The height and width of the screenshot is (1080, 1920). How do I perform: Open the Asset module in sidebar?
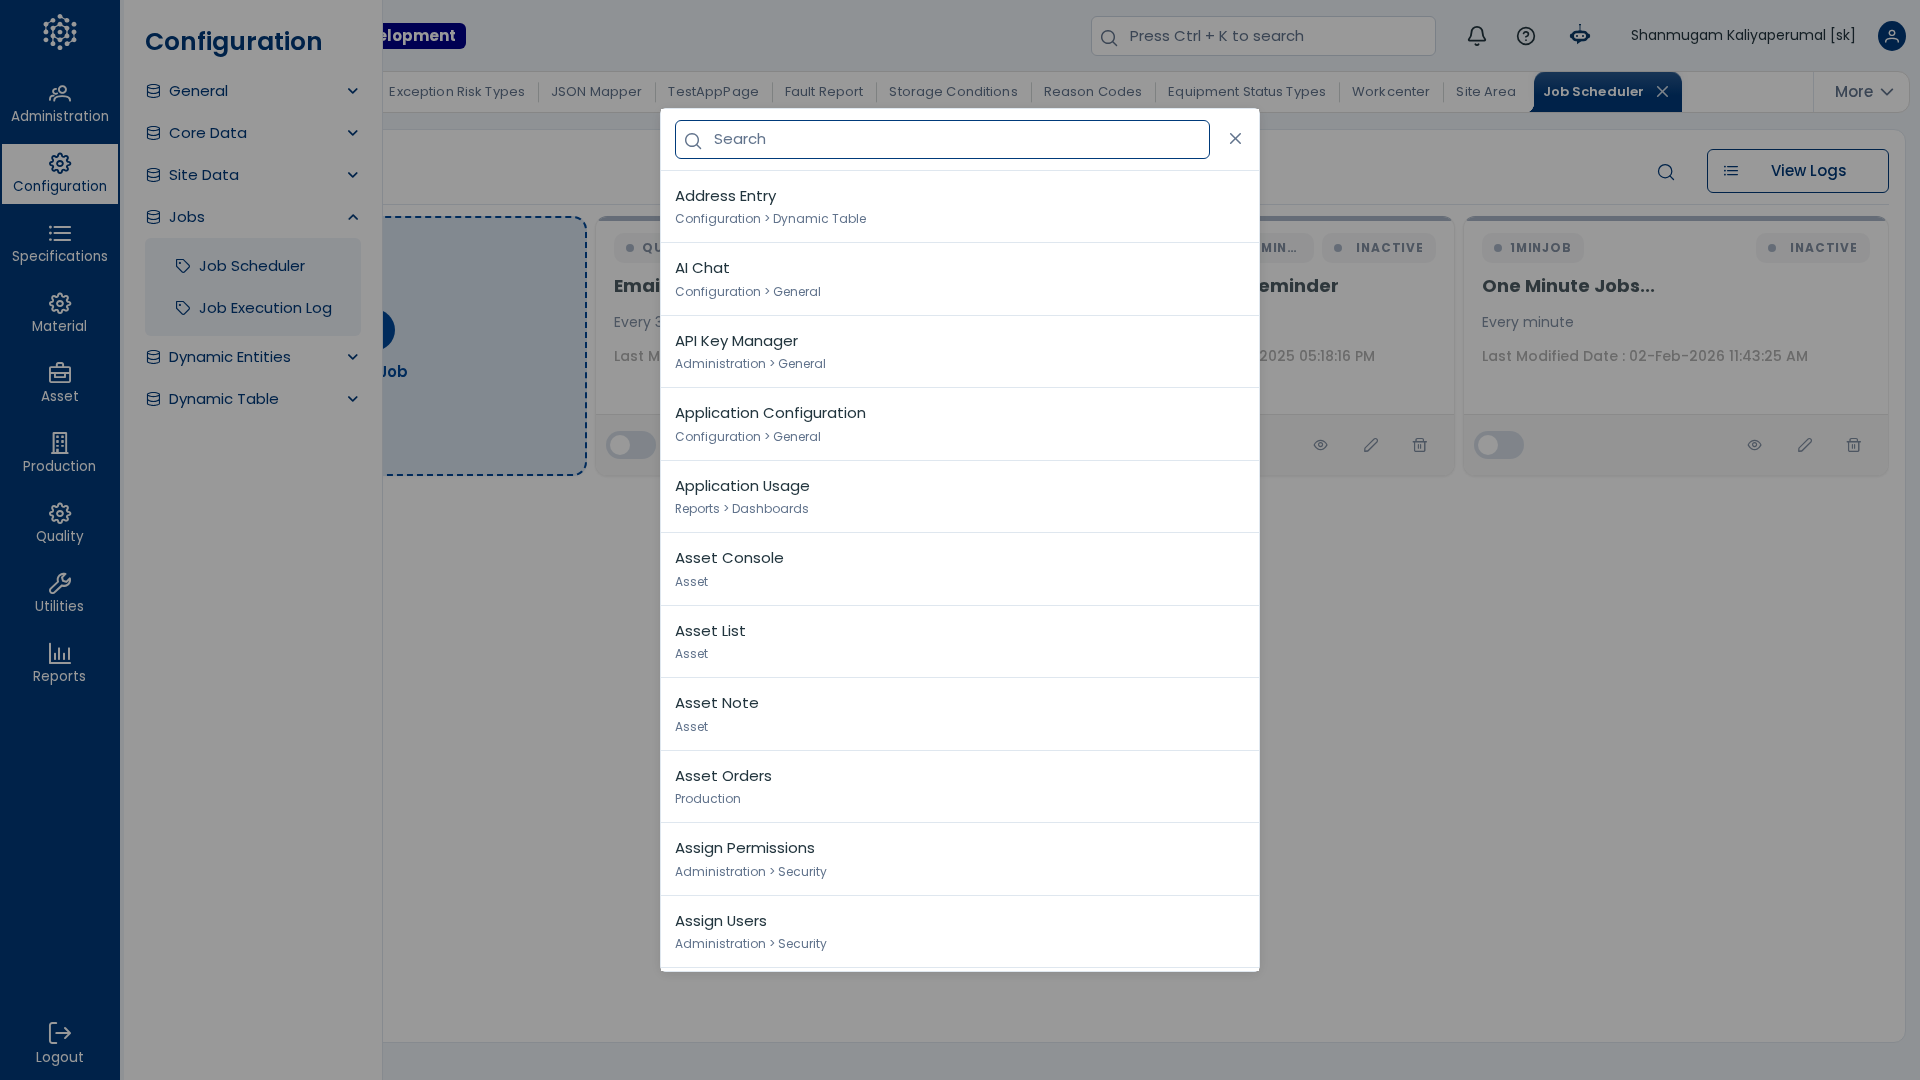60,384
